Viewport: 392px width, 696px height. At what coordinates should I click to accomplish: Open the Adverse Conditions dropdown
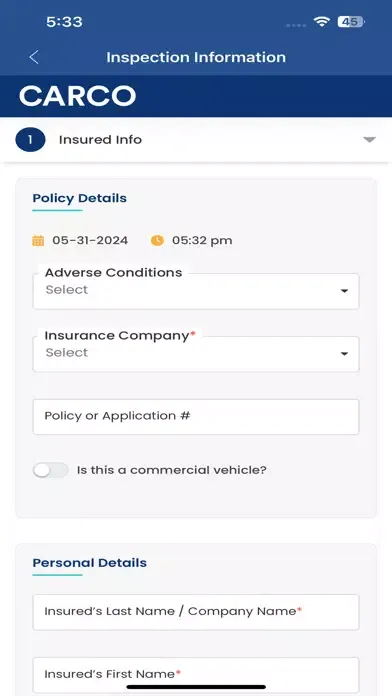pyautogui.click(x=196, y=291)
